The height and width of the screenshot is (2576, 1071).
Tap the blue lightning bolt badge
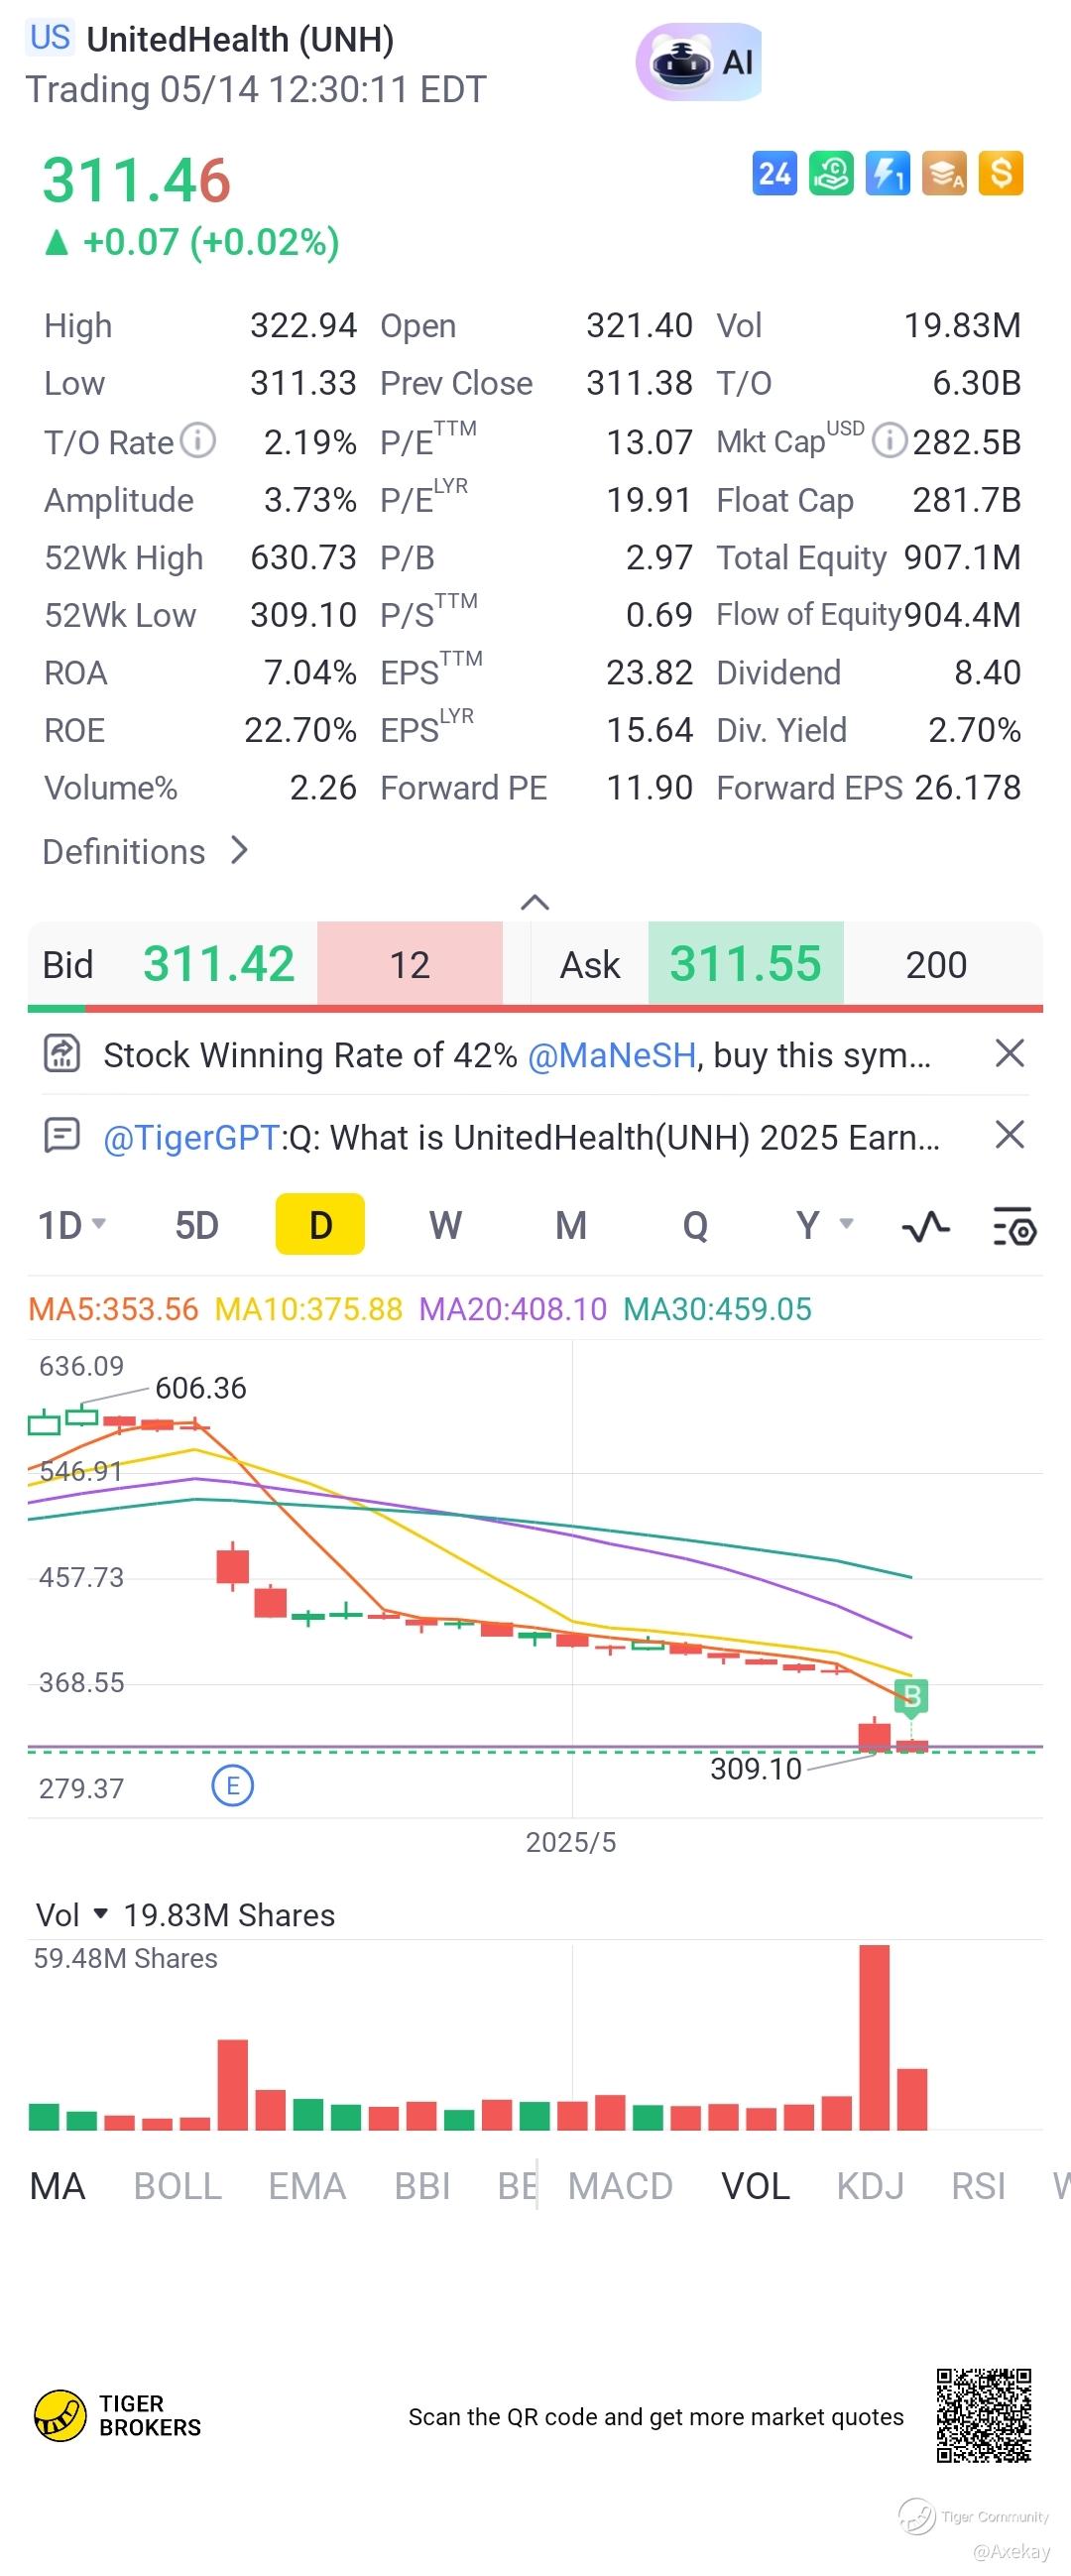point(888,174)
